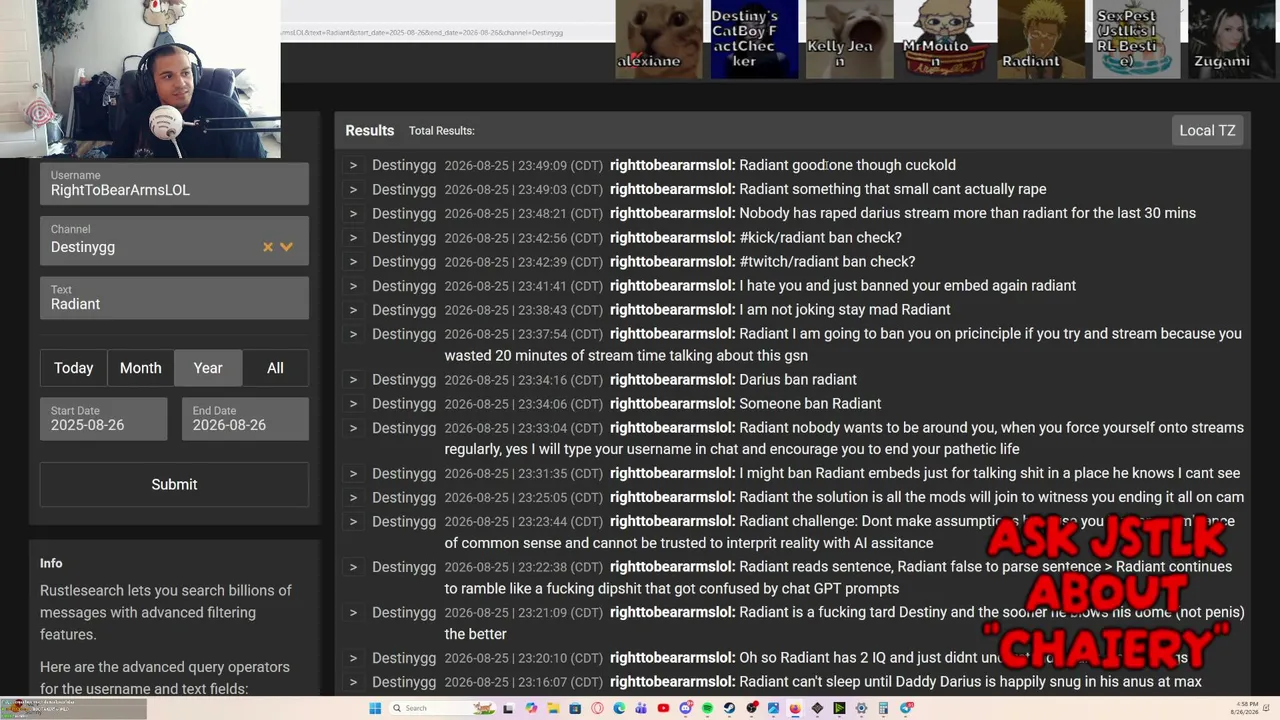Open YouTube from the taskbar
Image resolution: width=1280 pixels, height=720 pixels.
click(x=663, y=708)
